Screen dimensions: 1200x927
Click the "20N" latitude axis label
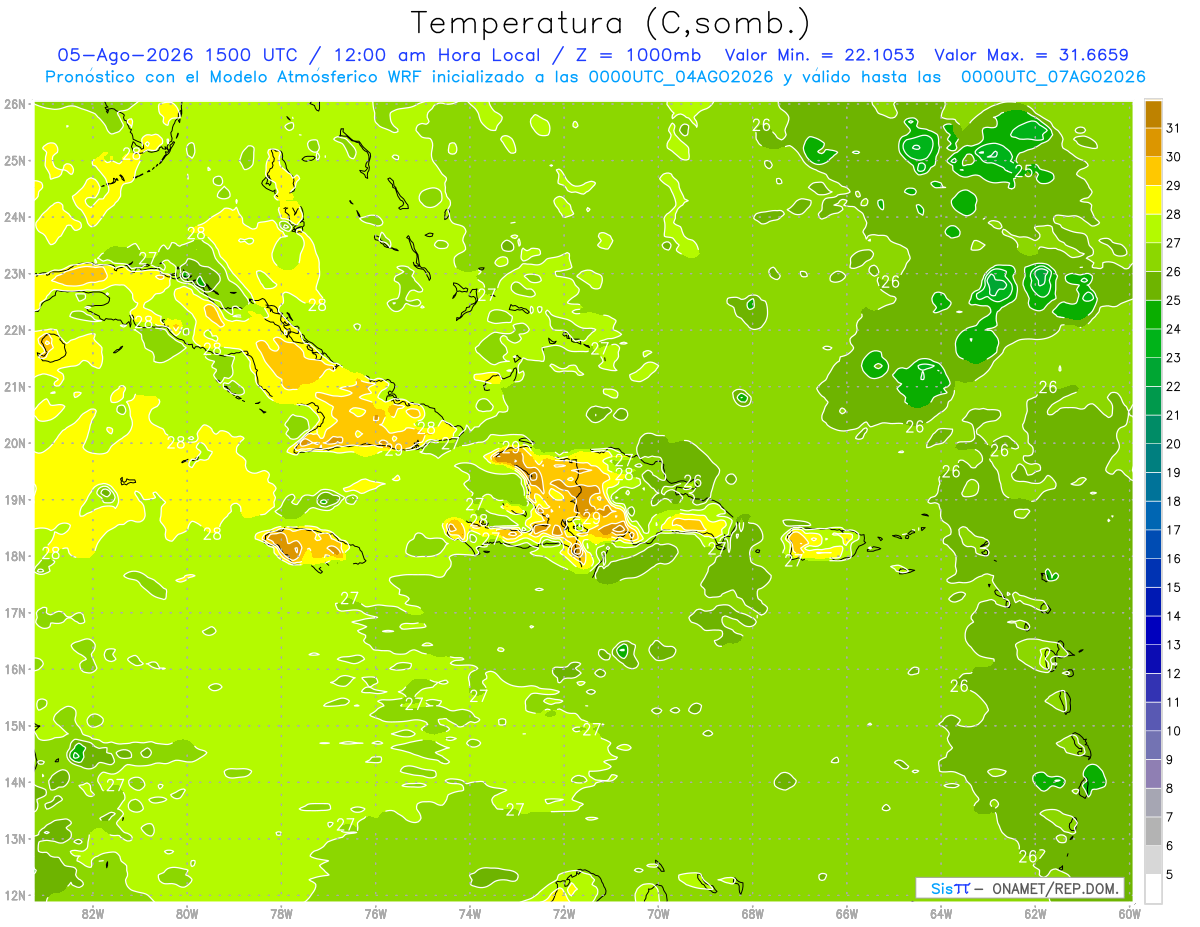pos(15,443)
